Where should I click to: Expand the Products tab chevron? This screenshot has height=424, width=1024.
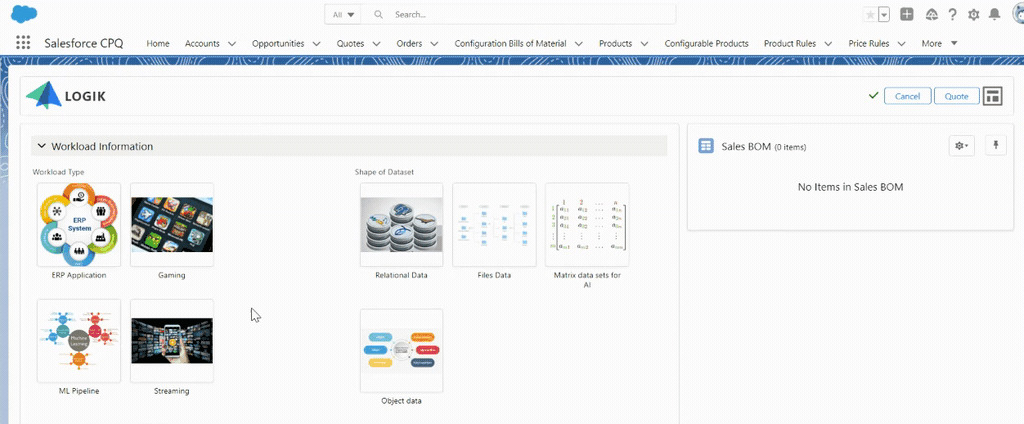pyautogui.click(x=645, y=44)
